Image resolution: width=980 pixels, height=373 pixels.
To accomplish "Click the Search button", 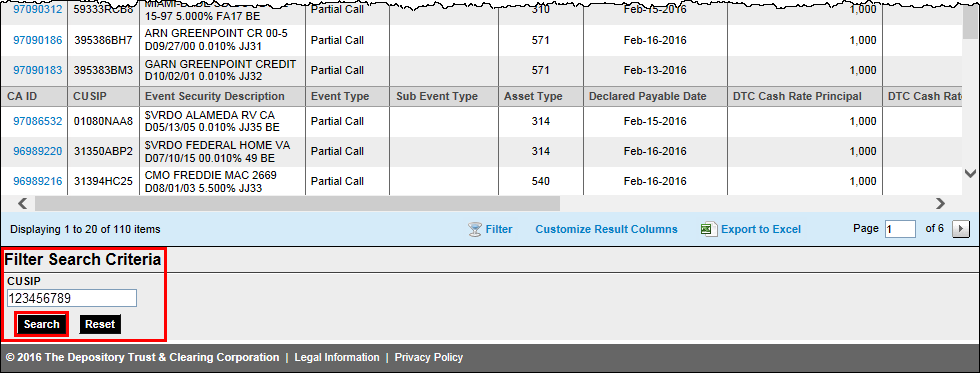I will (41, 324).
